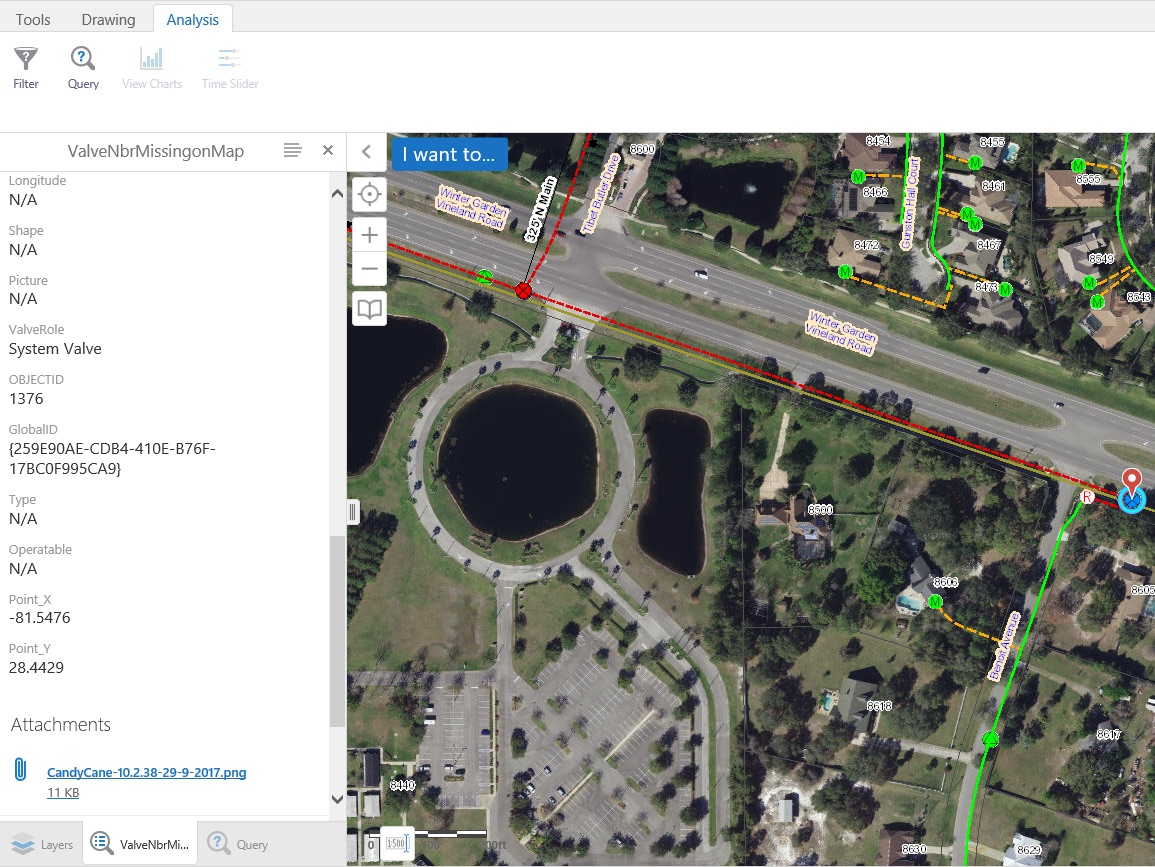Collapse the side panel with the left arrow

(x=366, y=152)
